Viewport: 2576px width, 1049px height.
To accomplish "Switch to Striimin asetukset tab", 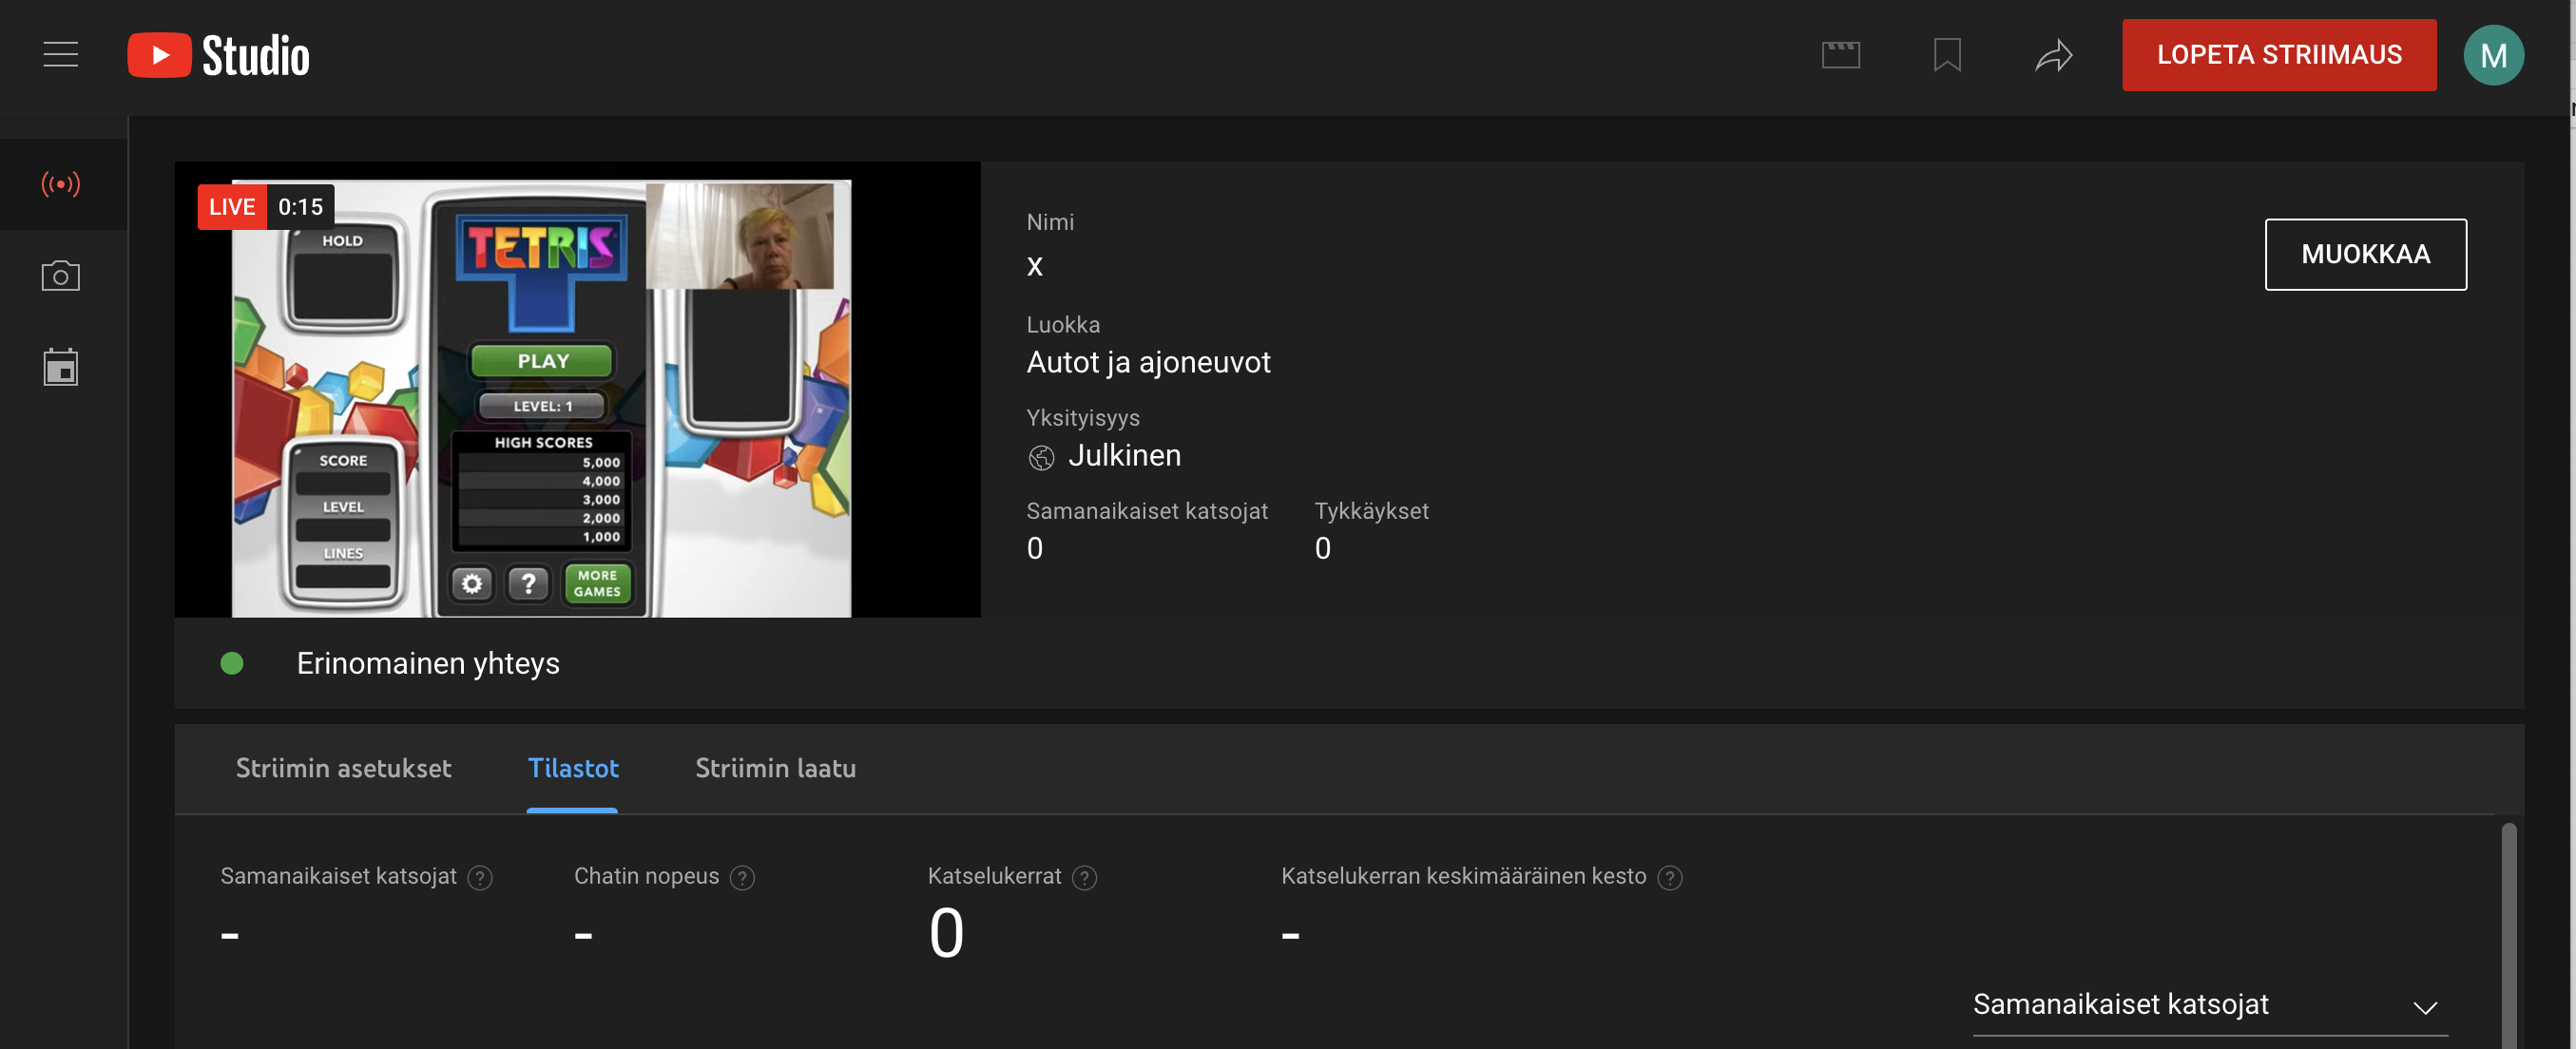I will tap(343, 768).
